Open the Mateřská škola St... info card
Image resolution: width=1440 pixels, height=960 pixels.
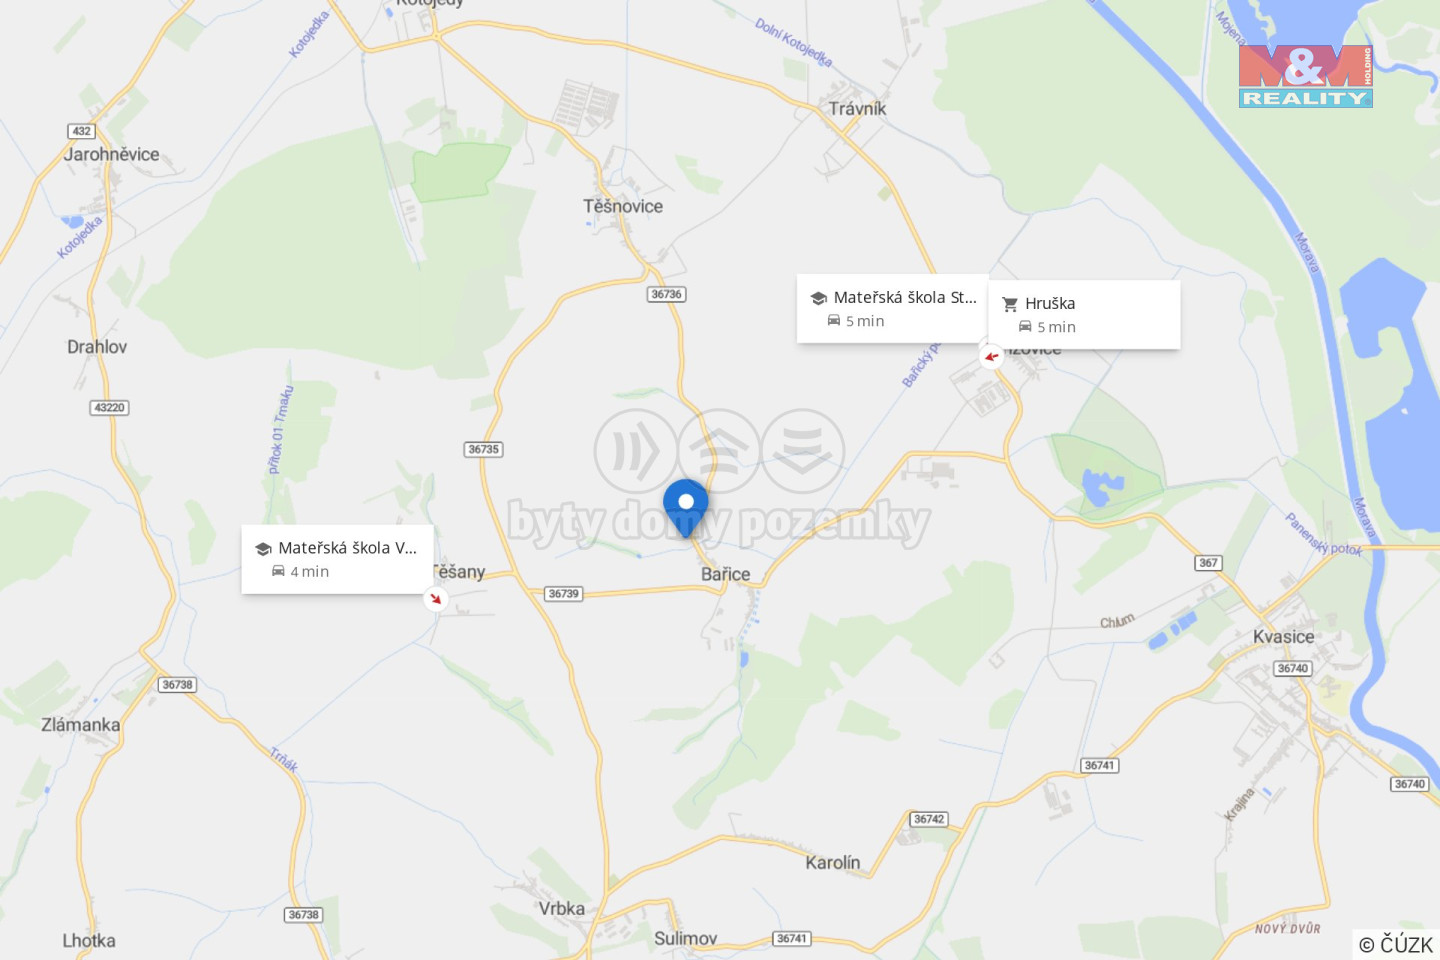pos(892,309)
